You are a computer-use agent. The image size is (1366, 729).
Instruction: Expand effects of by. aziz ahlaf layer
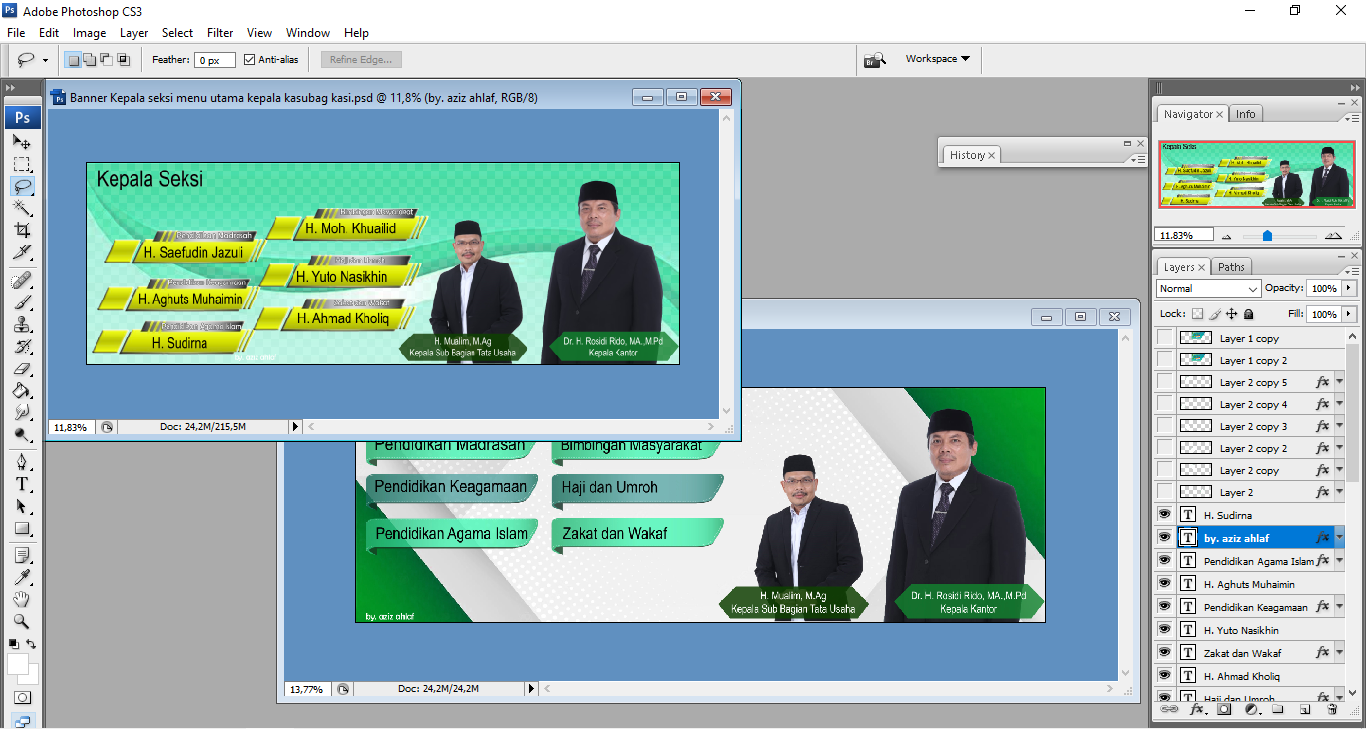click(x=1339, y=537)
